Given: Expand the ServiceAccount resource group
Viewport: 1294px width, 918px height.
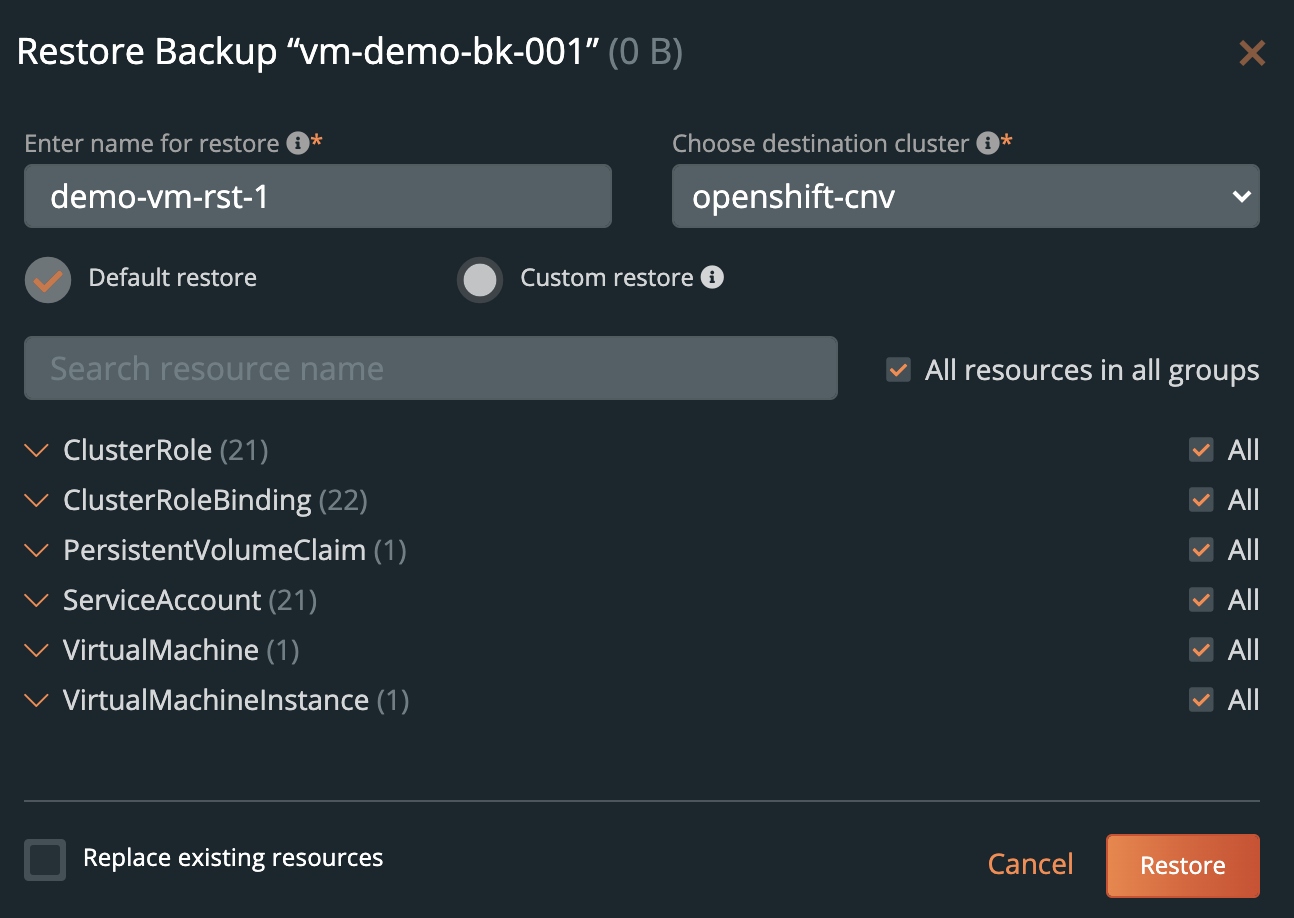Looking at the screenshot, I should click(x=37, y=600).
